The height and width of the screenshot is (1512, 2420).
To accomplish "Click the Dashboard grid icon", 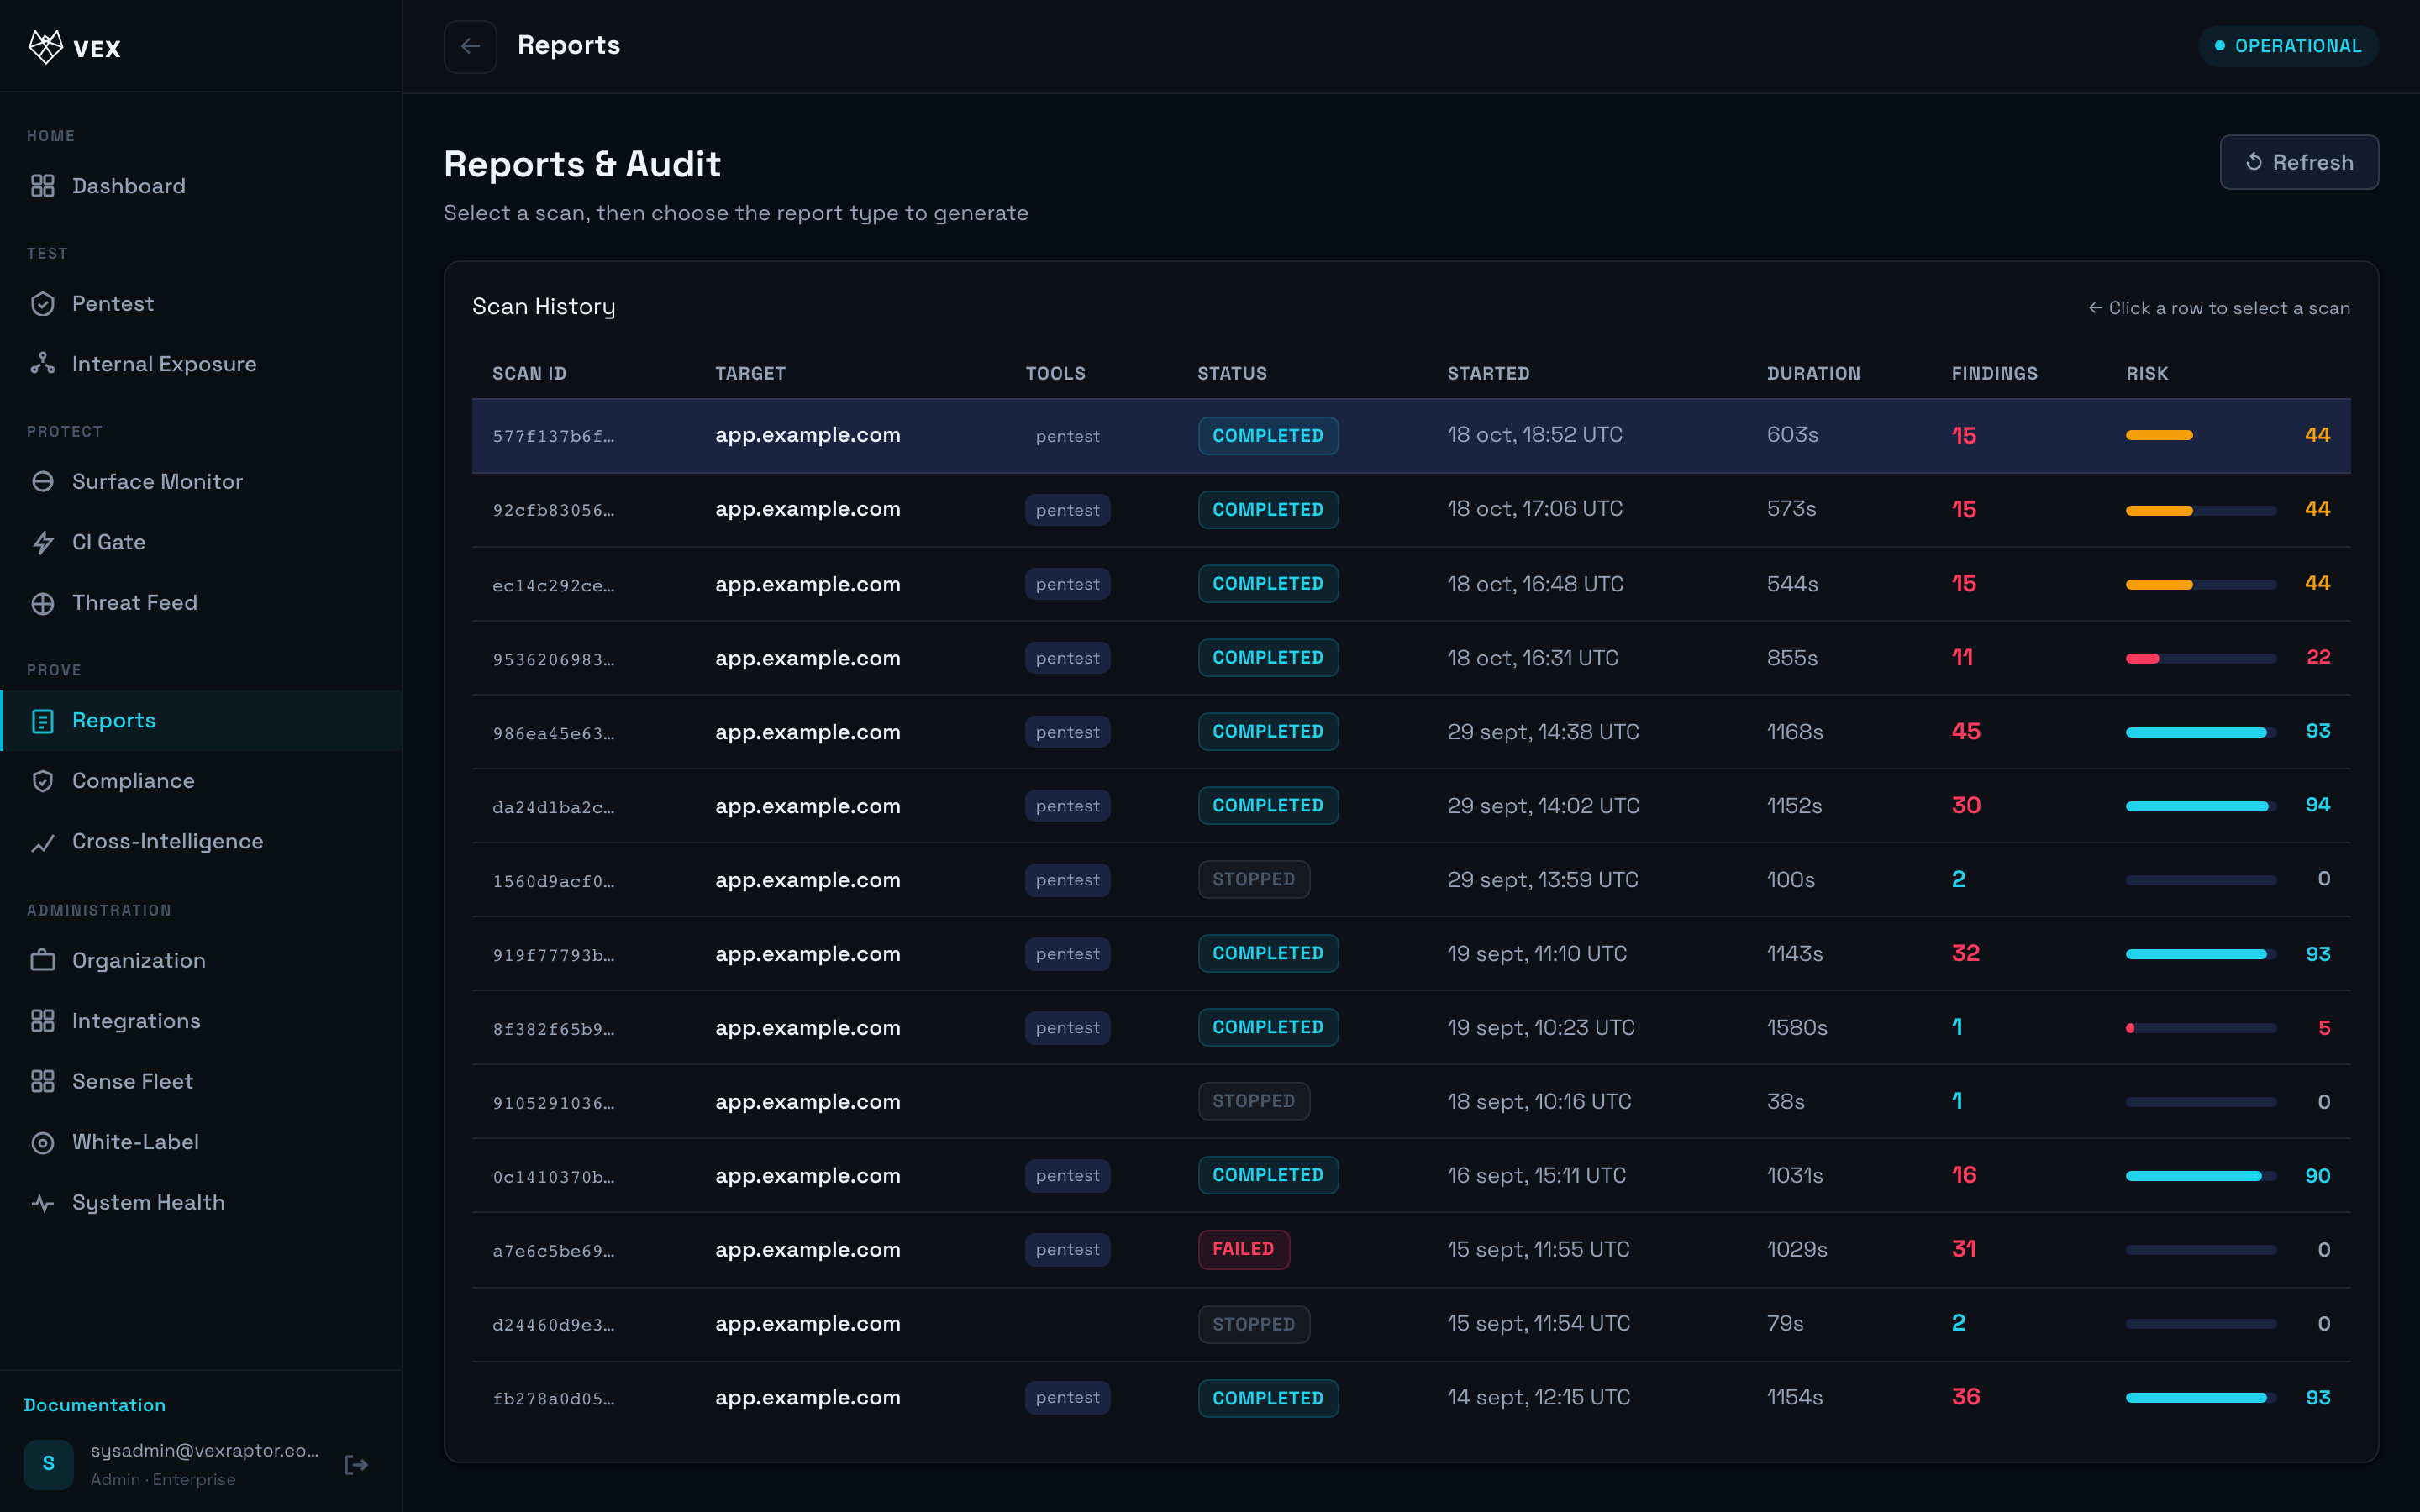I will (x=43, y=186).
